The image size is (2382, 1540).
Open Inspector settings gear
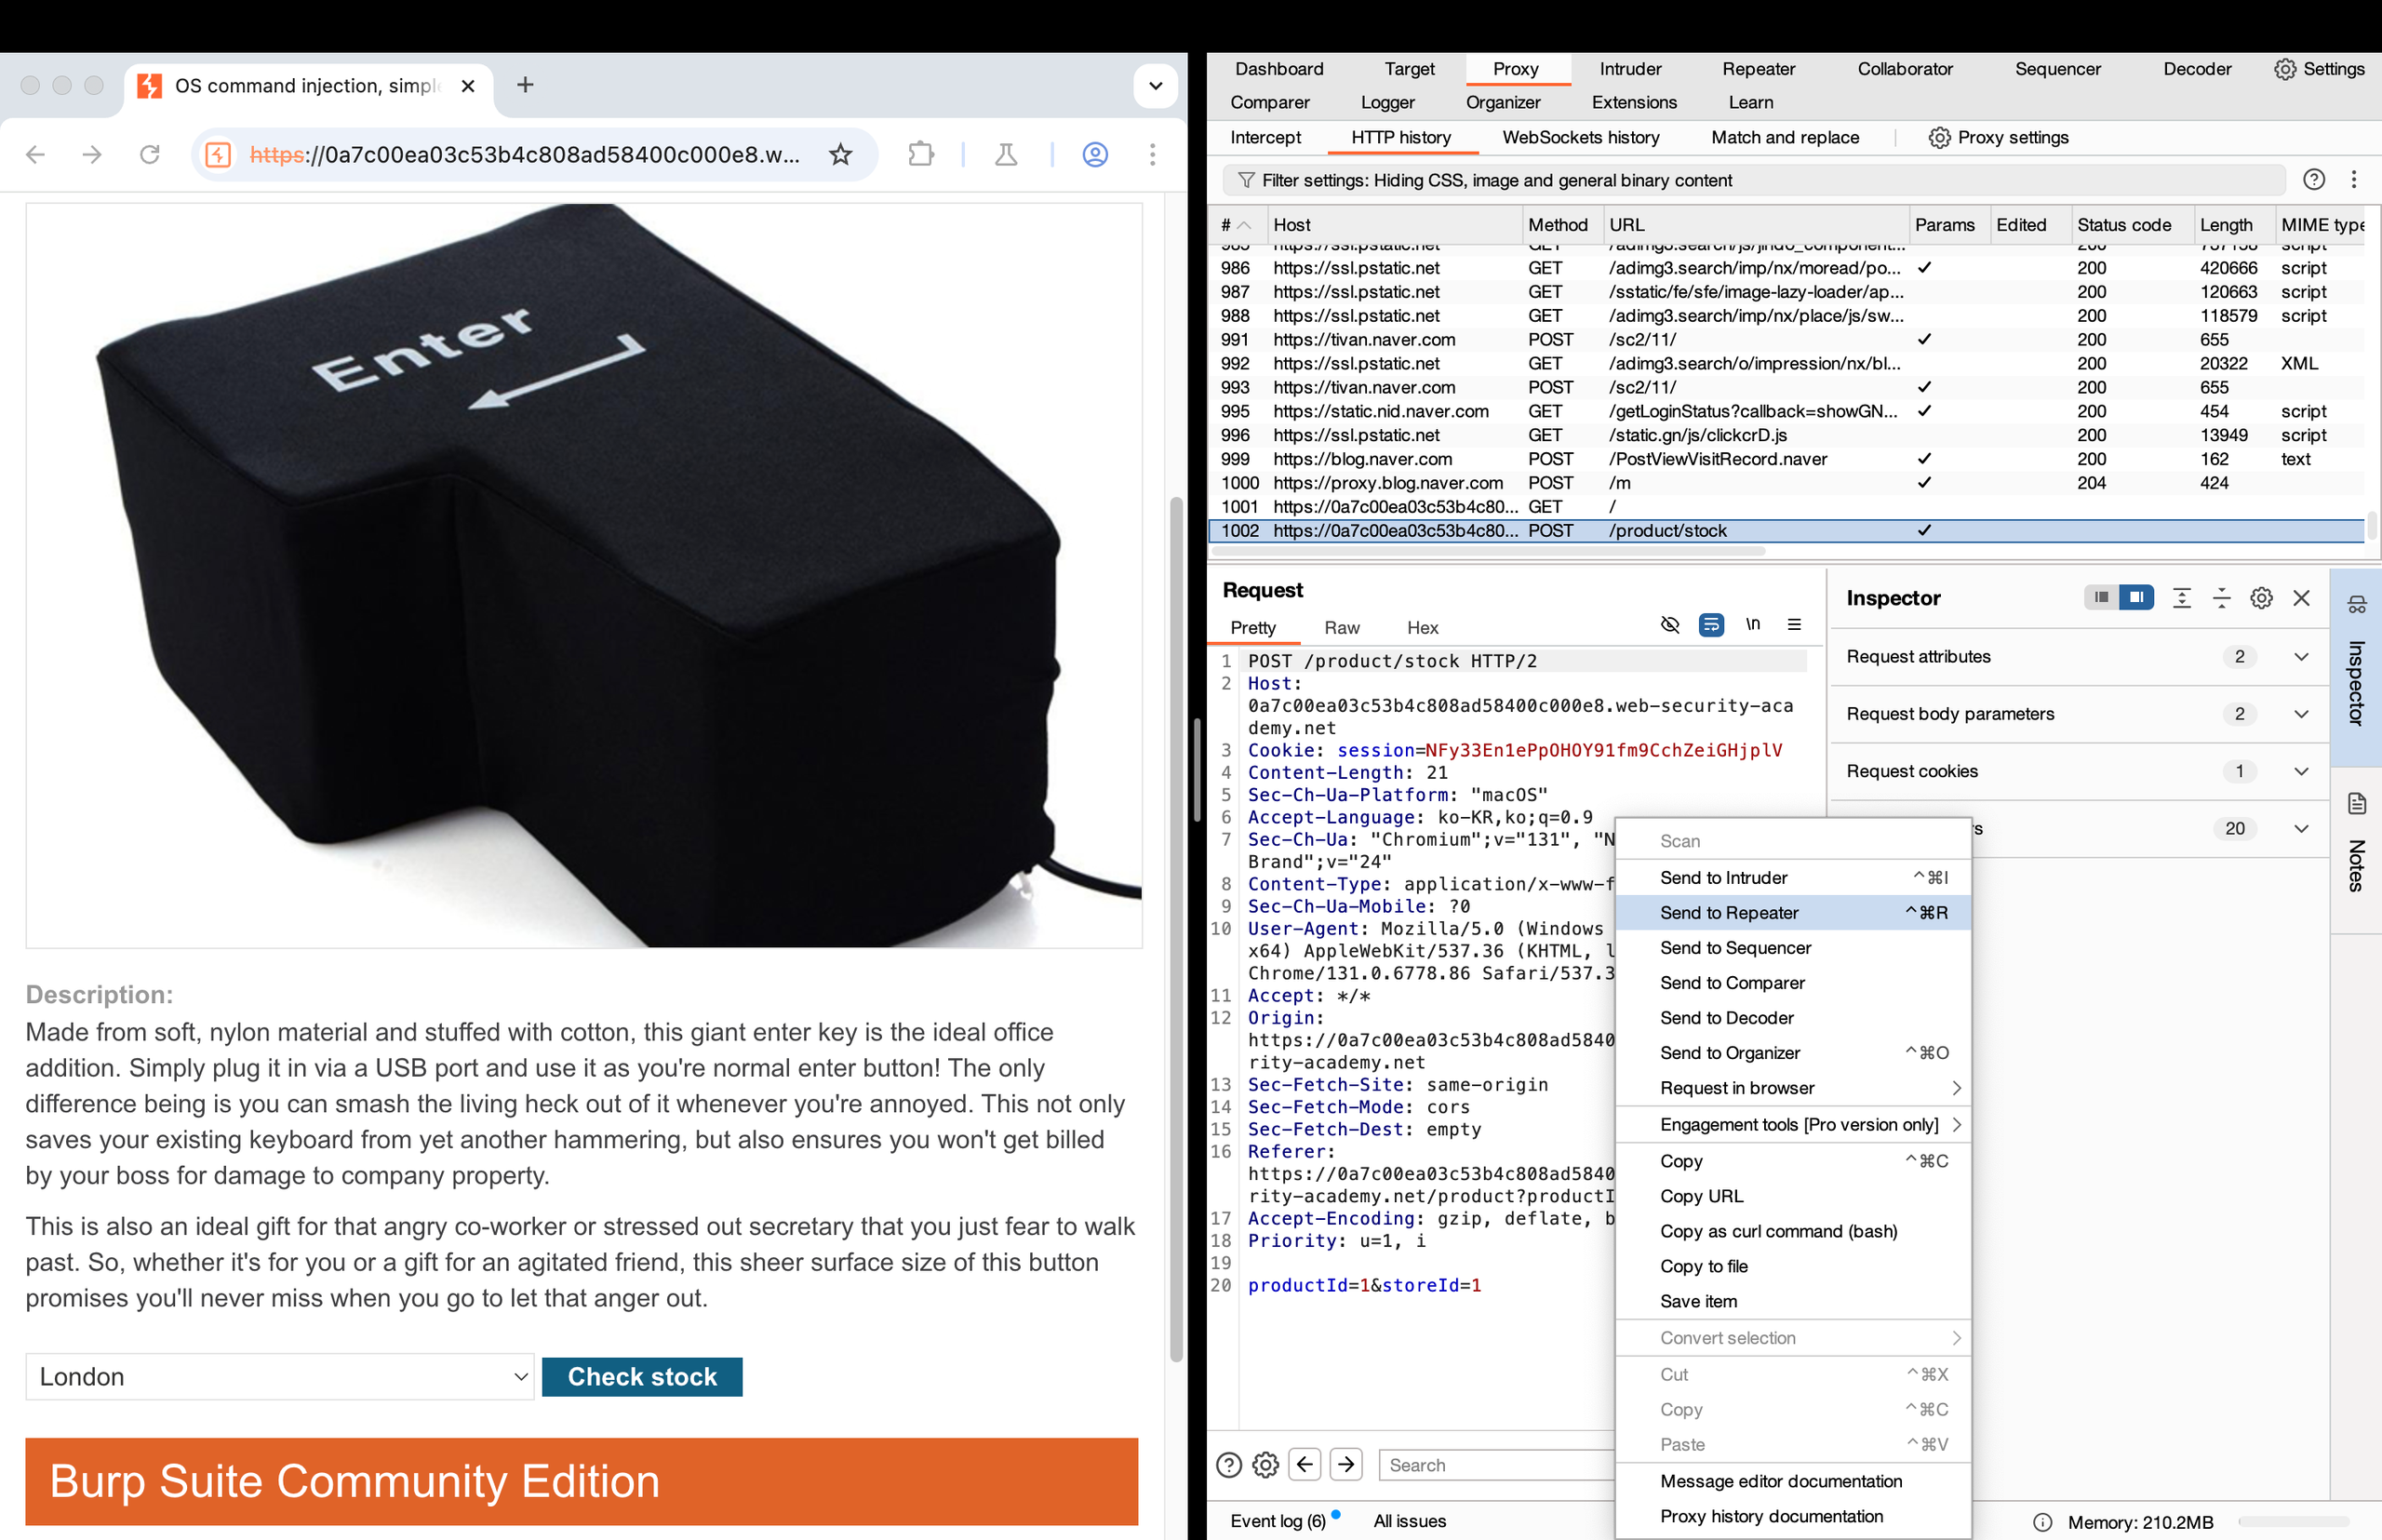tap(2261, 598)
